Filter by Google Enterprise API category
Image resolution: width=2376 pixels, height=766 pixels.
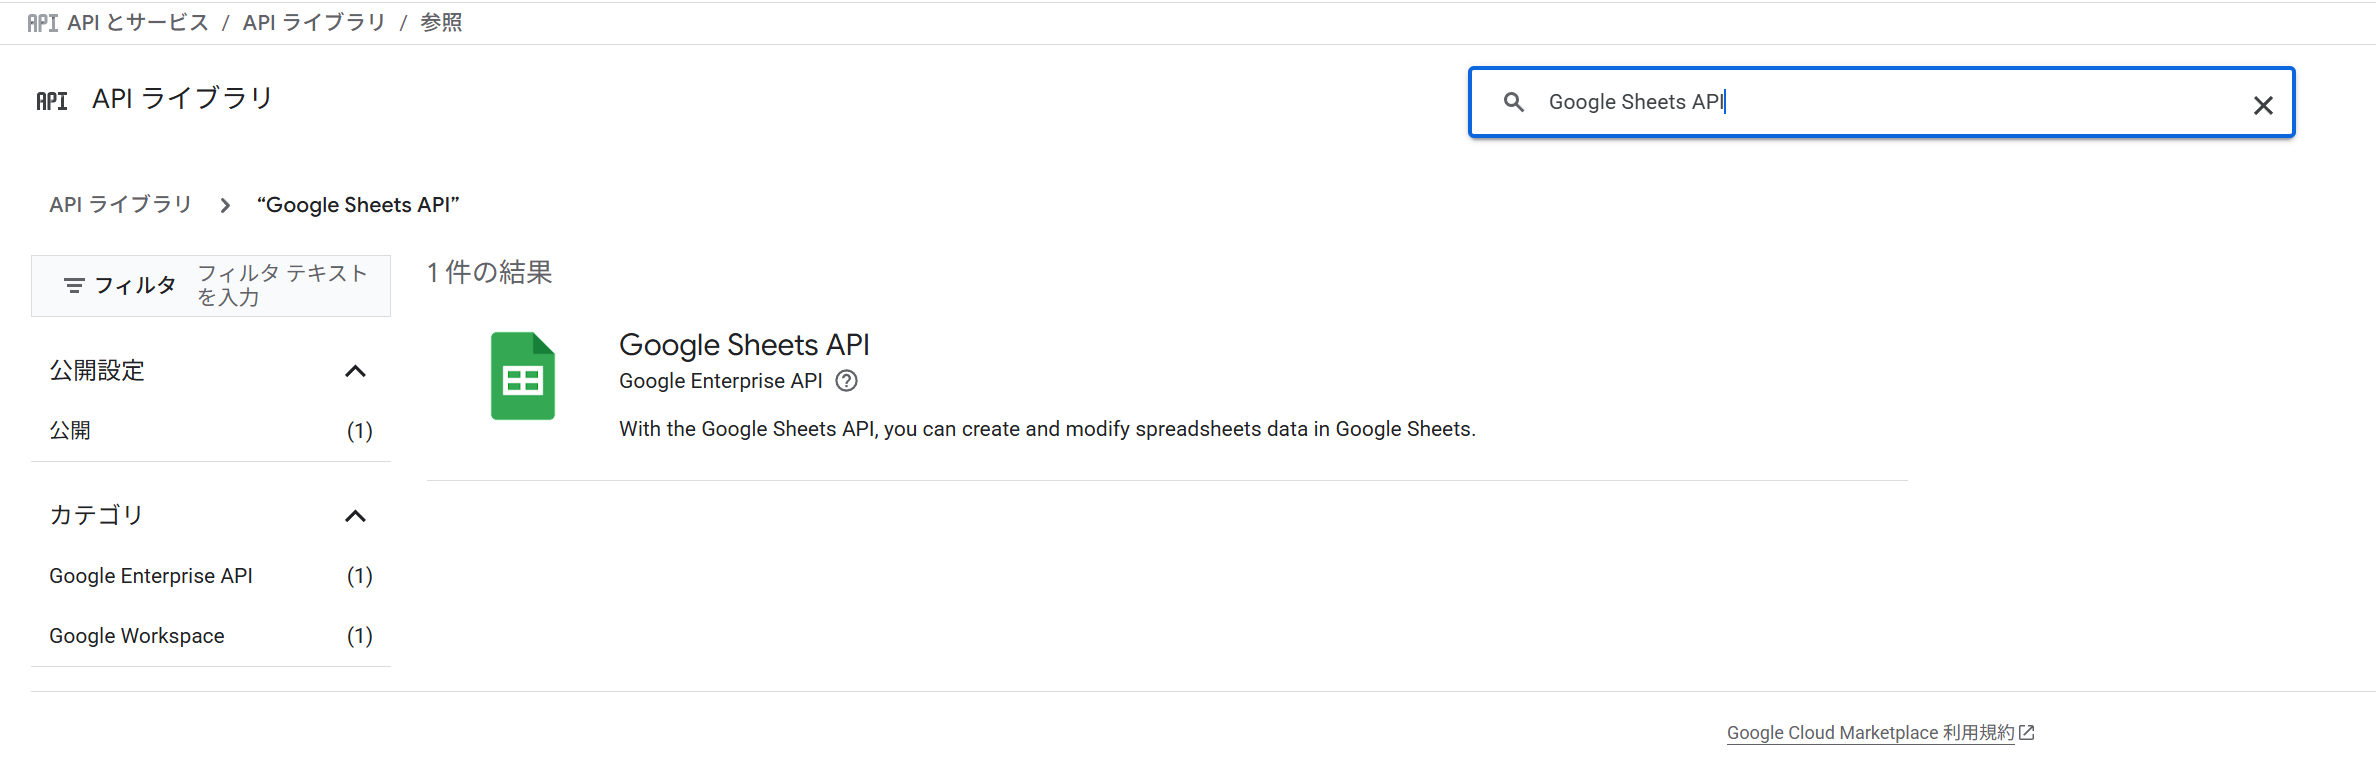pyautogui.click(x=151, y=576)
